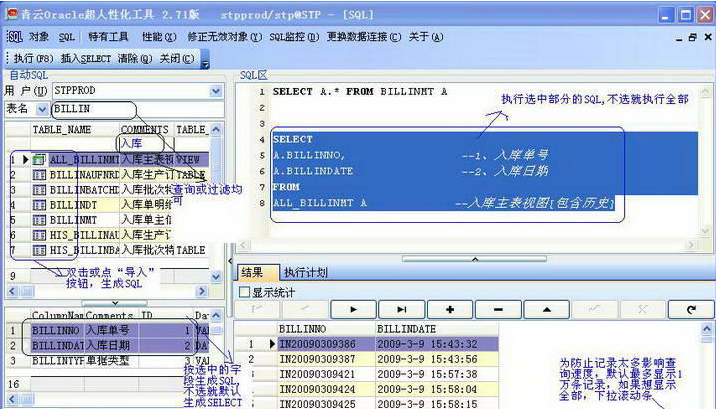
Task: Select the BILLINMT table icon
Action: pos(39,220)
